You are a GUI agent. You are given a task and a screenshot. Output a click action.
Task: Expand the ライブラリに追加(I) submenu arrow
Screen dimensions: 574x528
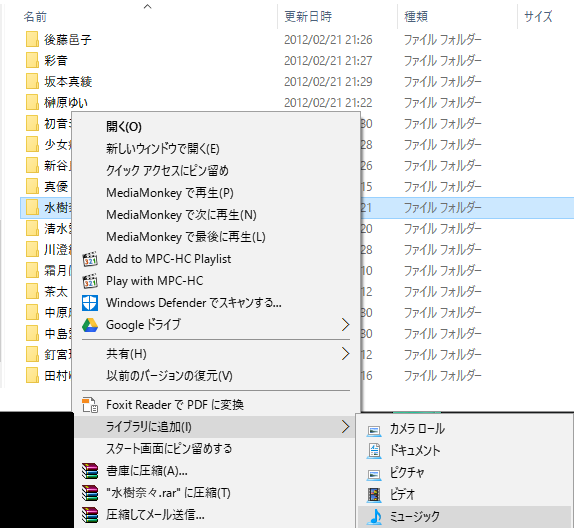(345, 427)
